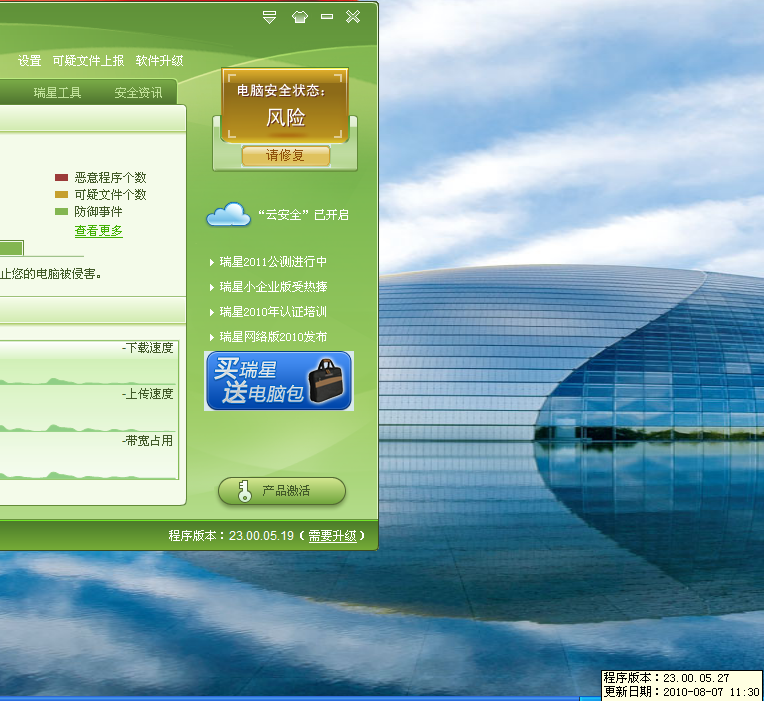This screenshot has width=764, height=701.
Task: Open 瑞星2011公测进行中 news link
Action: tap(273, 262)
